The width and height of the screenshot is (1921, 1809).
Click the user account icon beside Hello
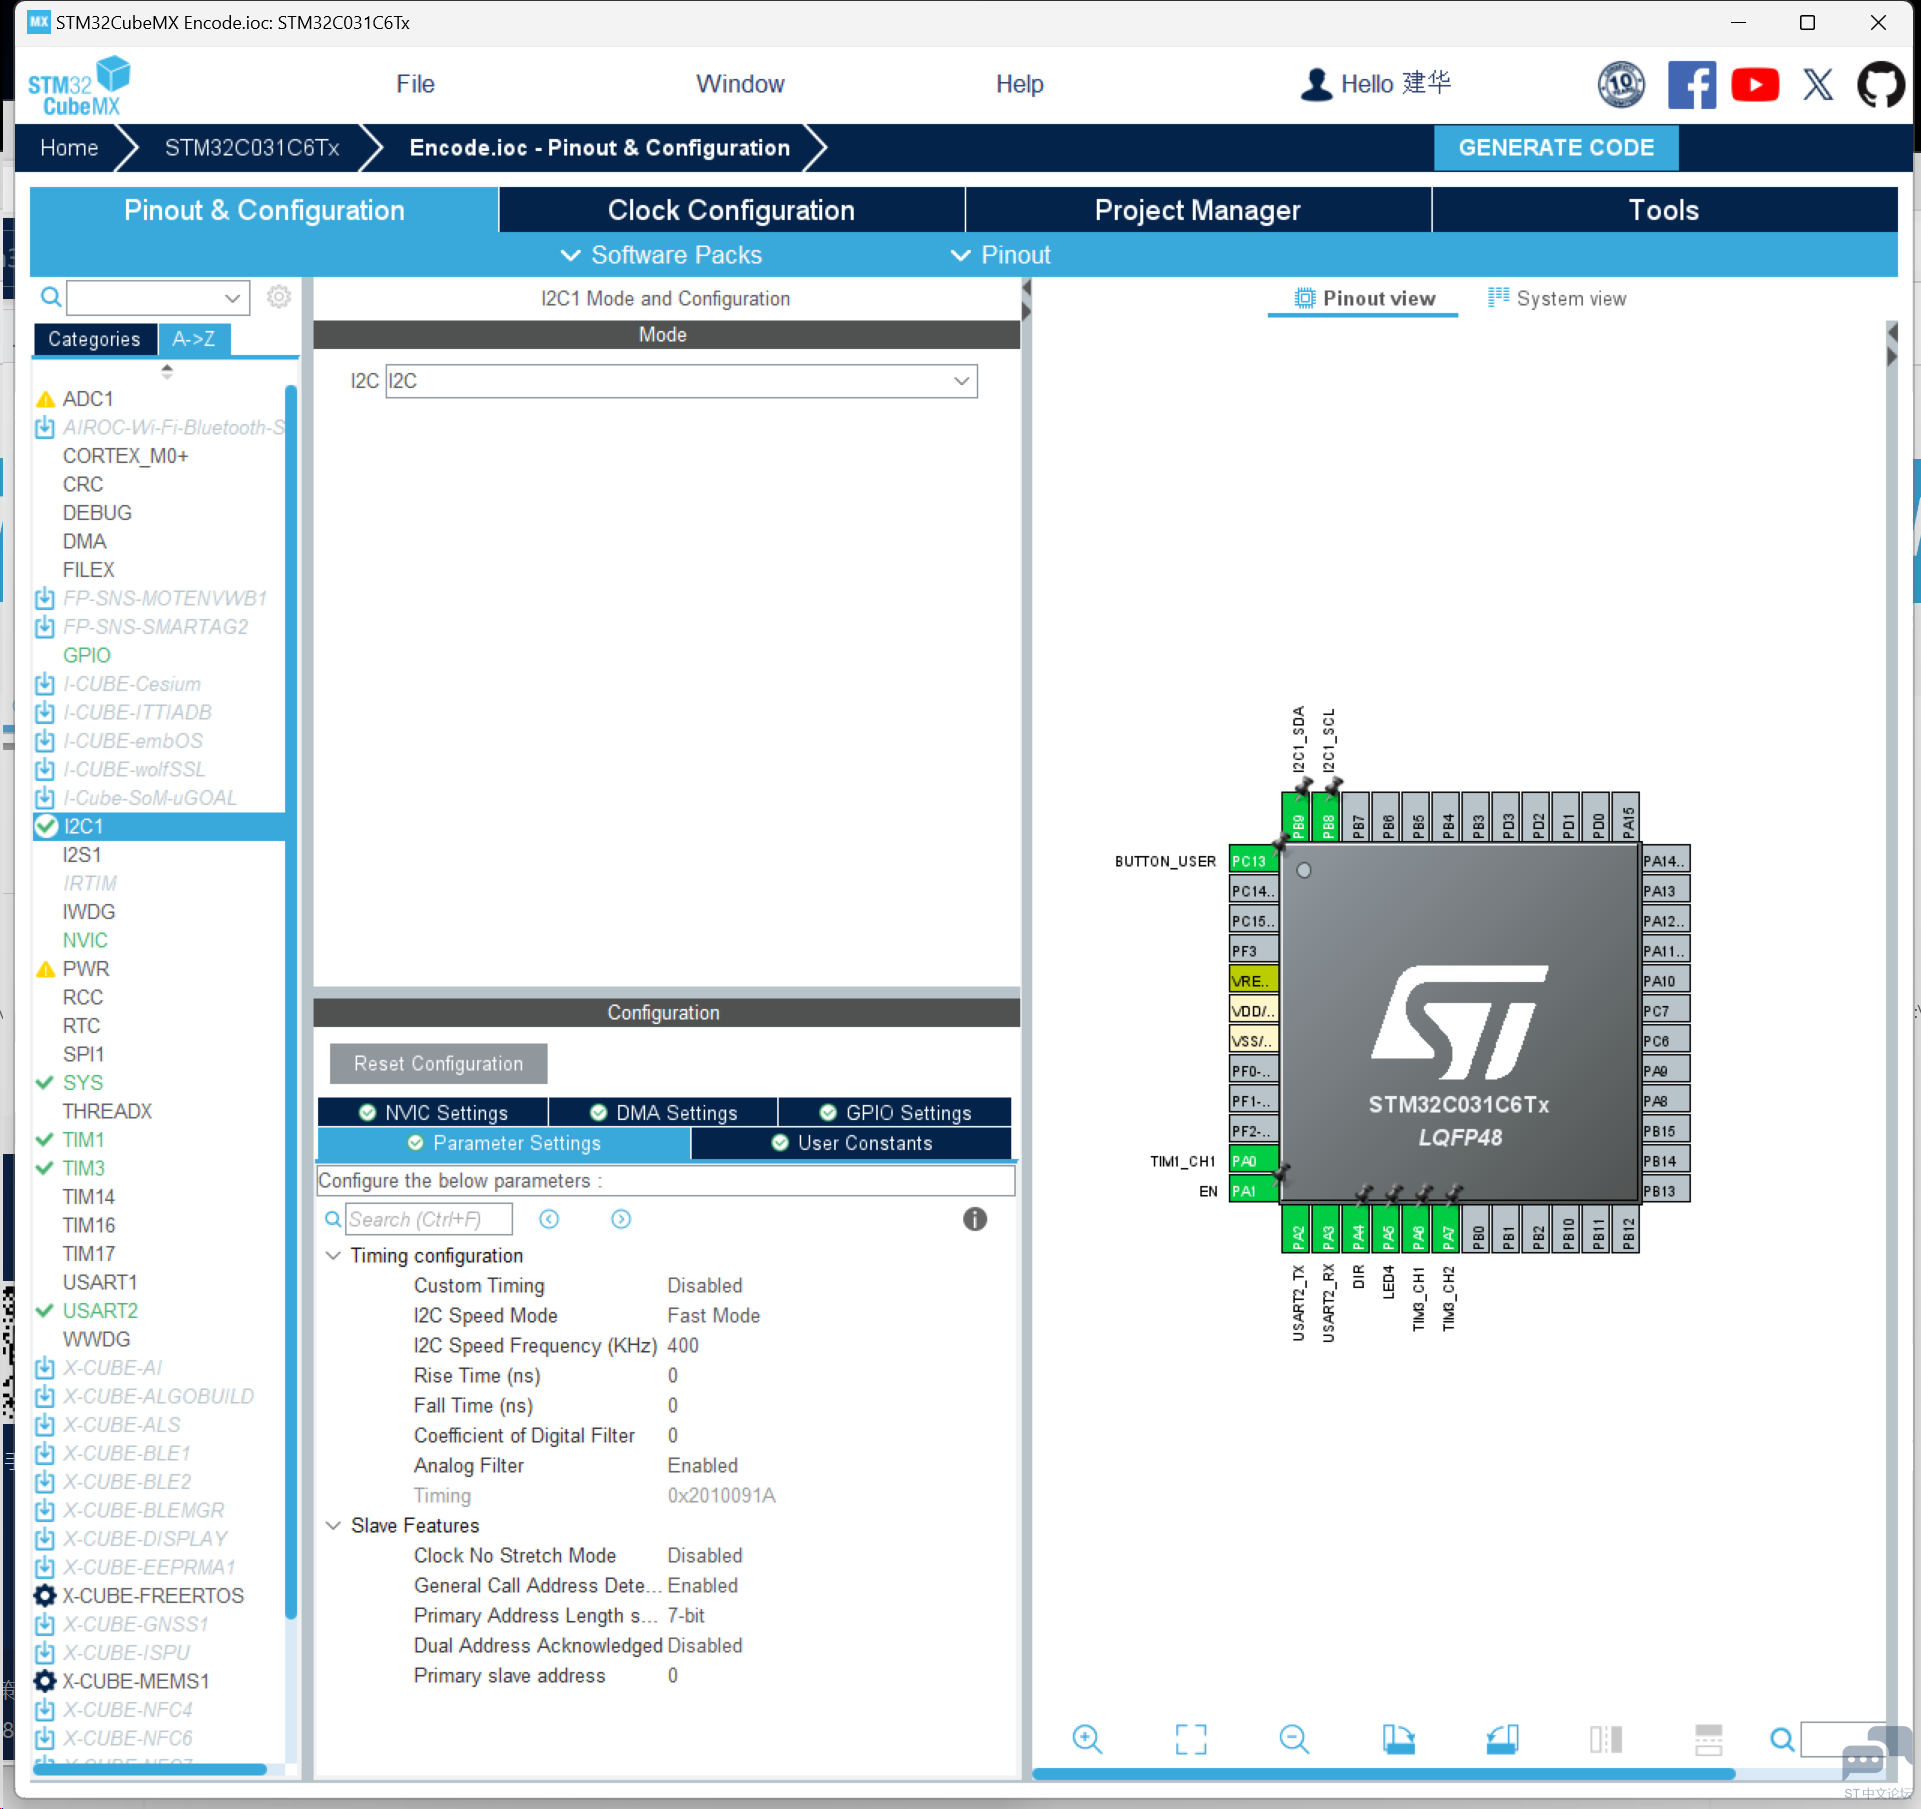[x=1316, y=84]
